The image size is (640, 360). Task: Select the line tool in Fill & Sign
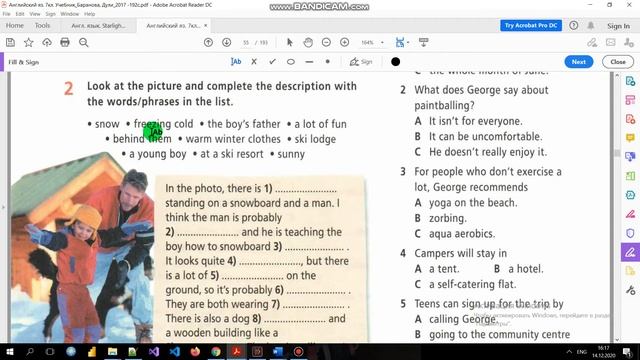[x=309, y=62]
